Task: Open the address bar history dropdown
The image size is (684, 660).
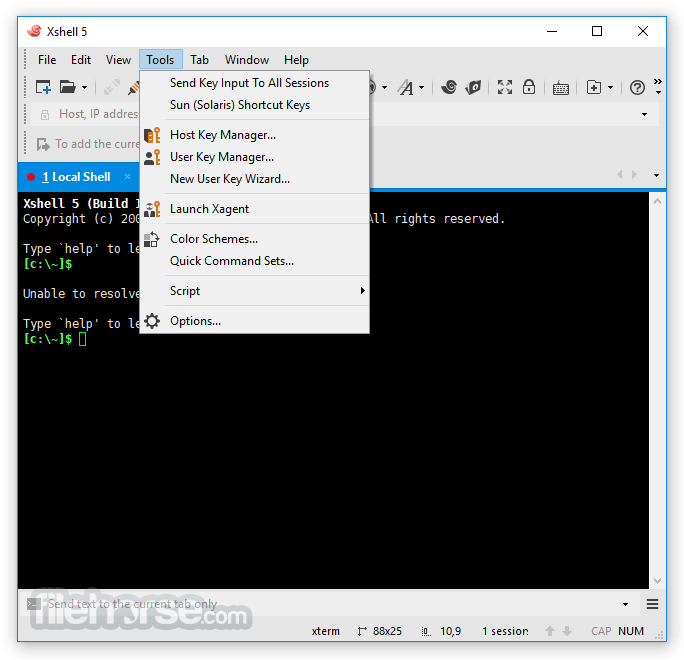Action: click(644, 114)
